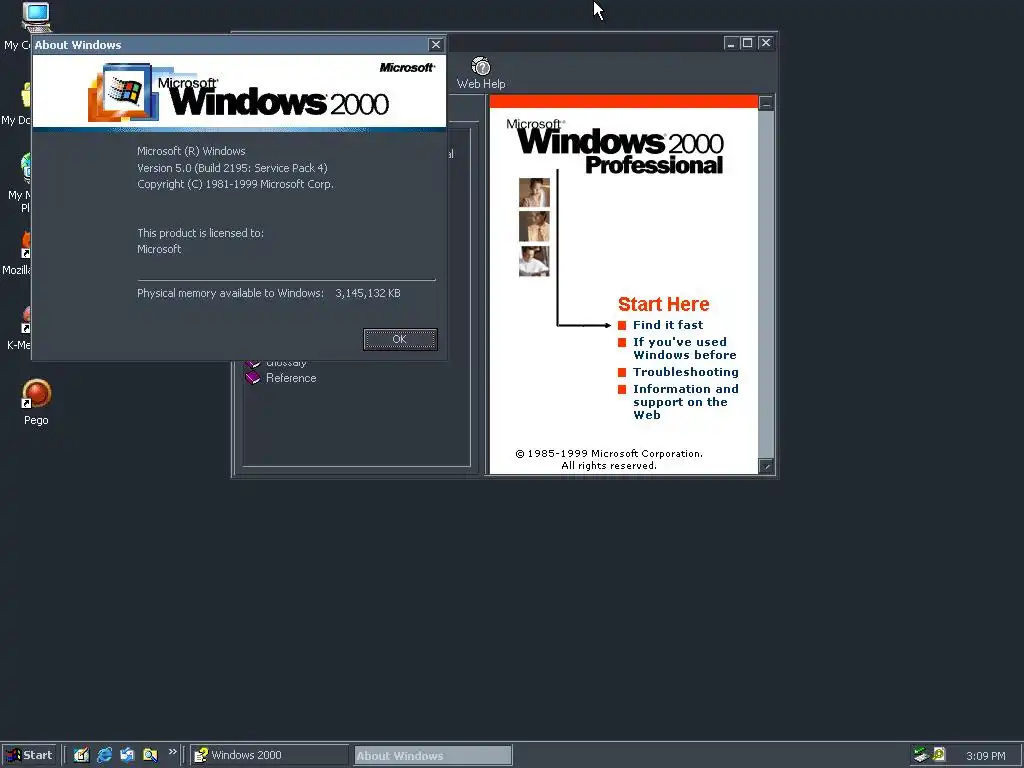Open 'Information and support on the Web'
This screenshot has height=768, width=1024.
pos(686,402)
